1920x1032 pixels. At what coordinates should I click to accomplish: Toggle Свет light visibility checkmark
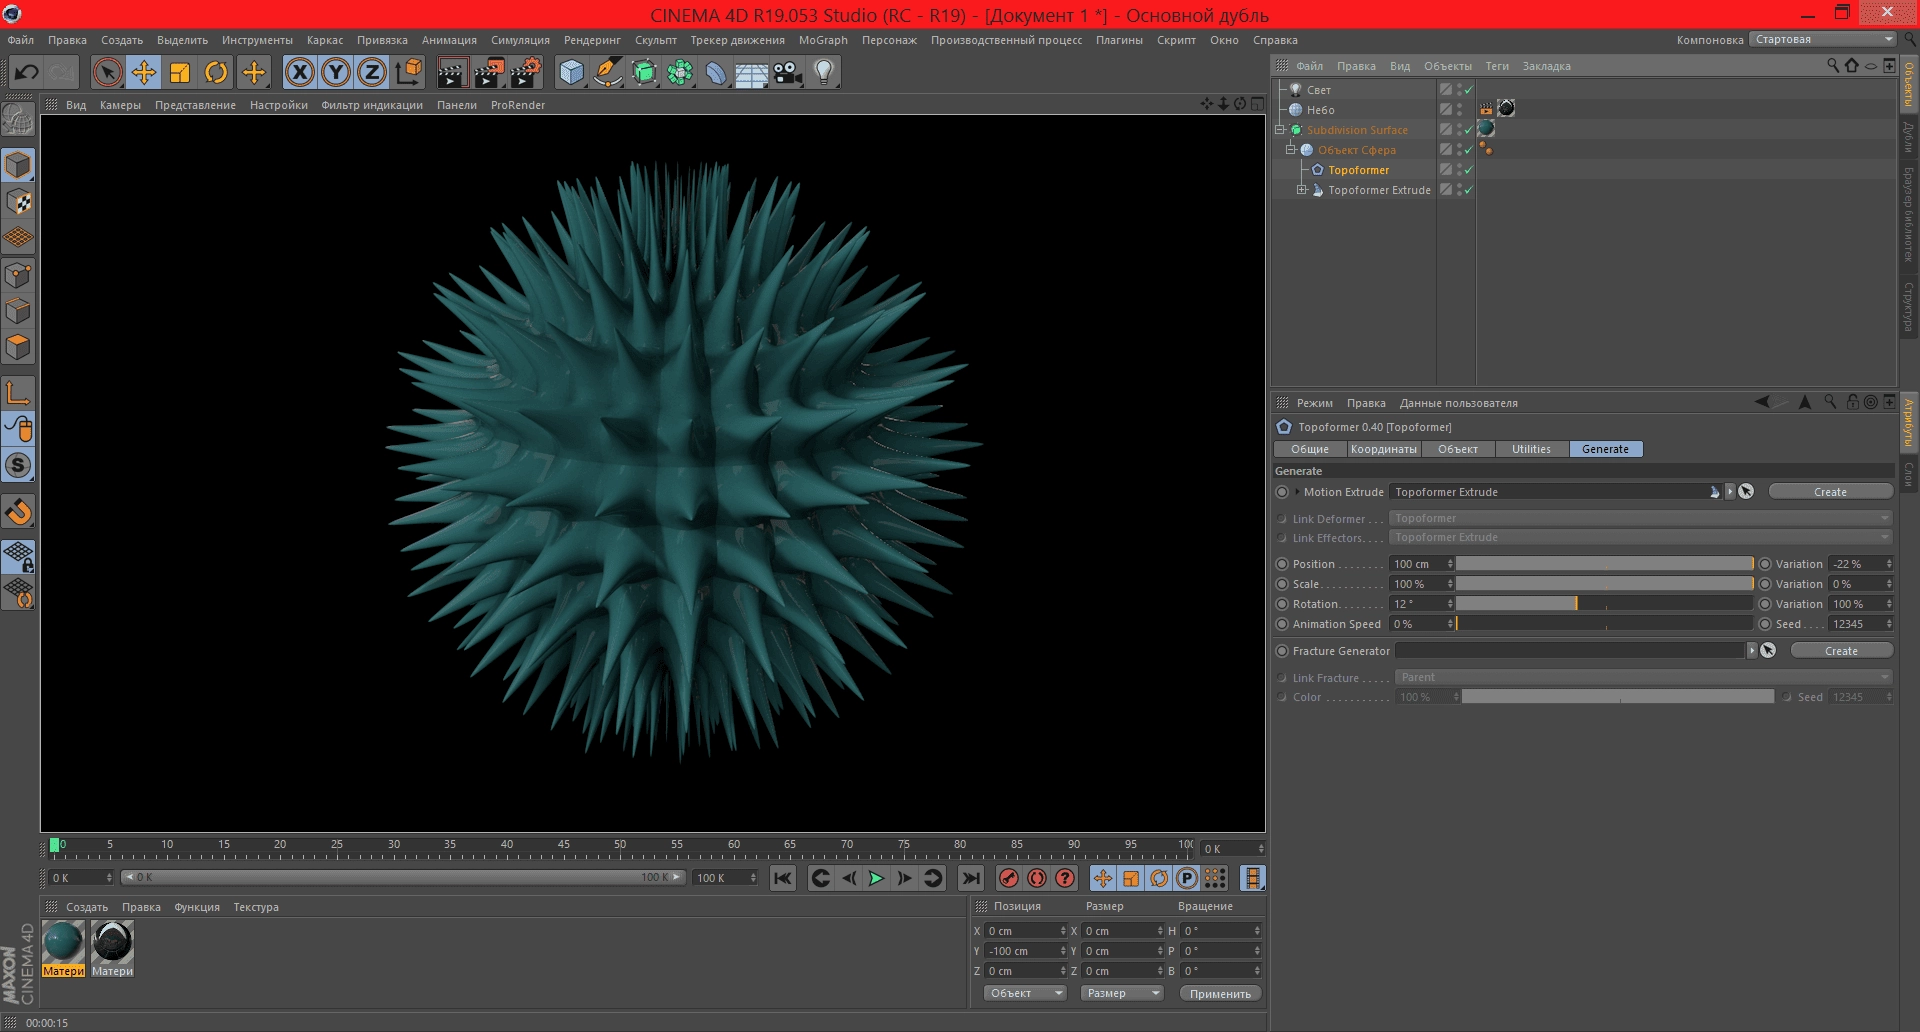[x=1468, y=90]
